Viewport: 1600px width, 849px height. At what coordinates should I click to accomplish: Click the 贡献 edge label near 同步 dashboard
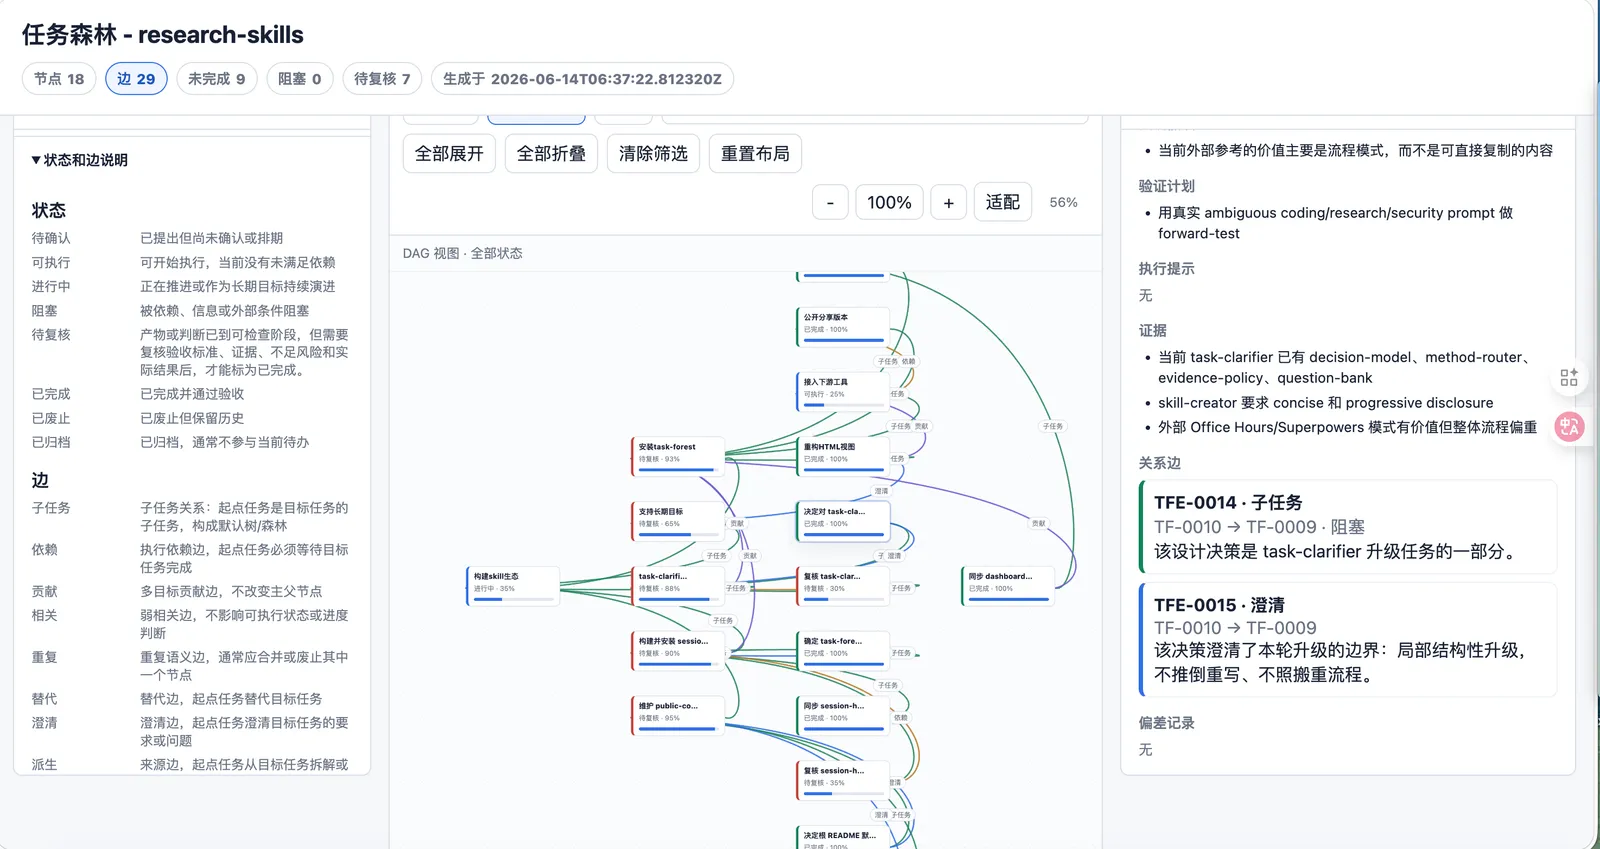[1039, 523]
